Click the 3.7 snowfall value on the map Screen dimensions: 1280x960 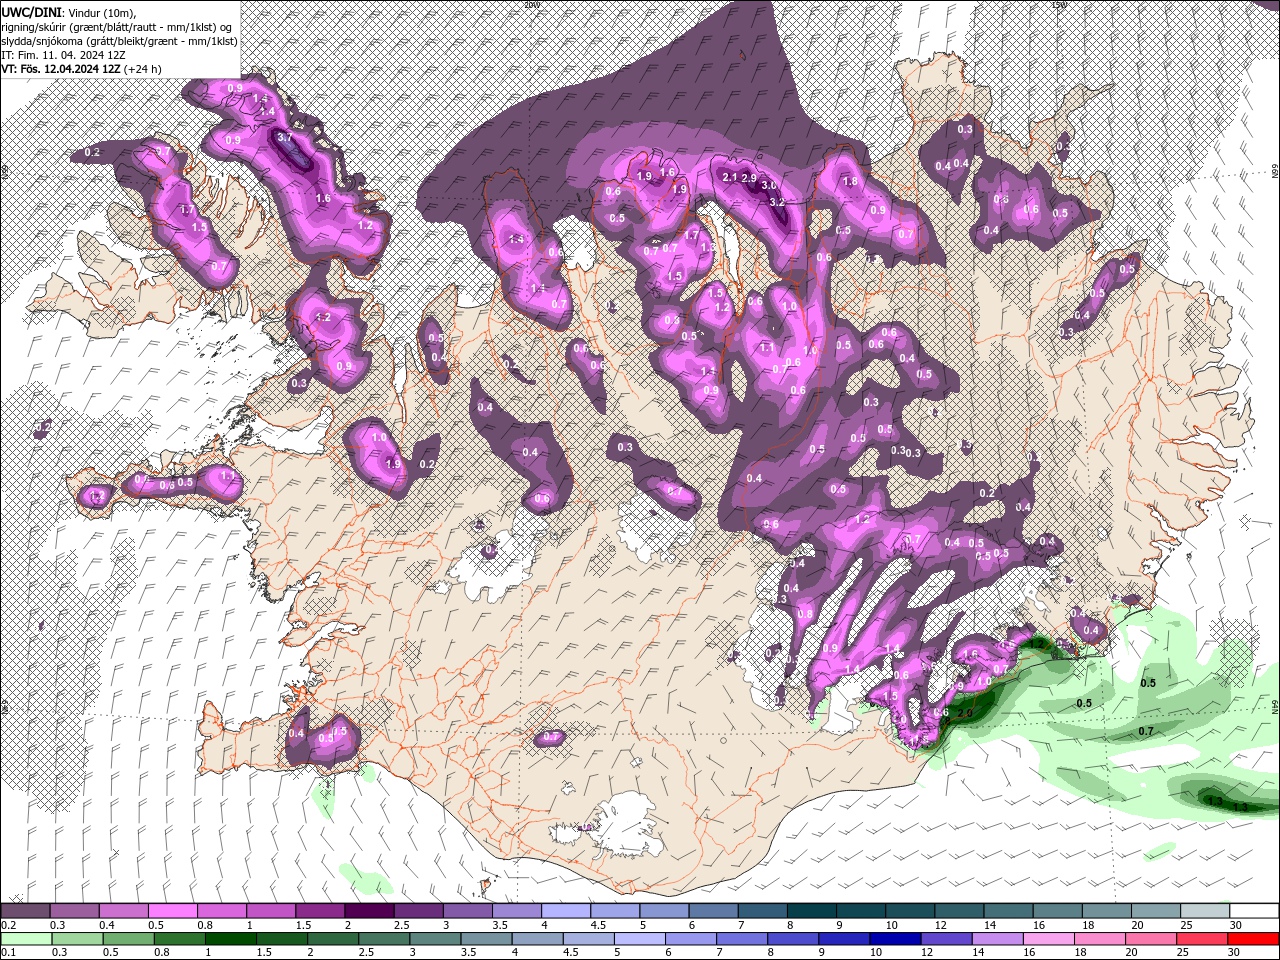click(x=284, y=138)
